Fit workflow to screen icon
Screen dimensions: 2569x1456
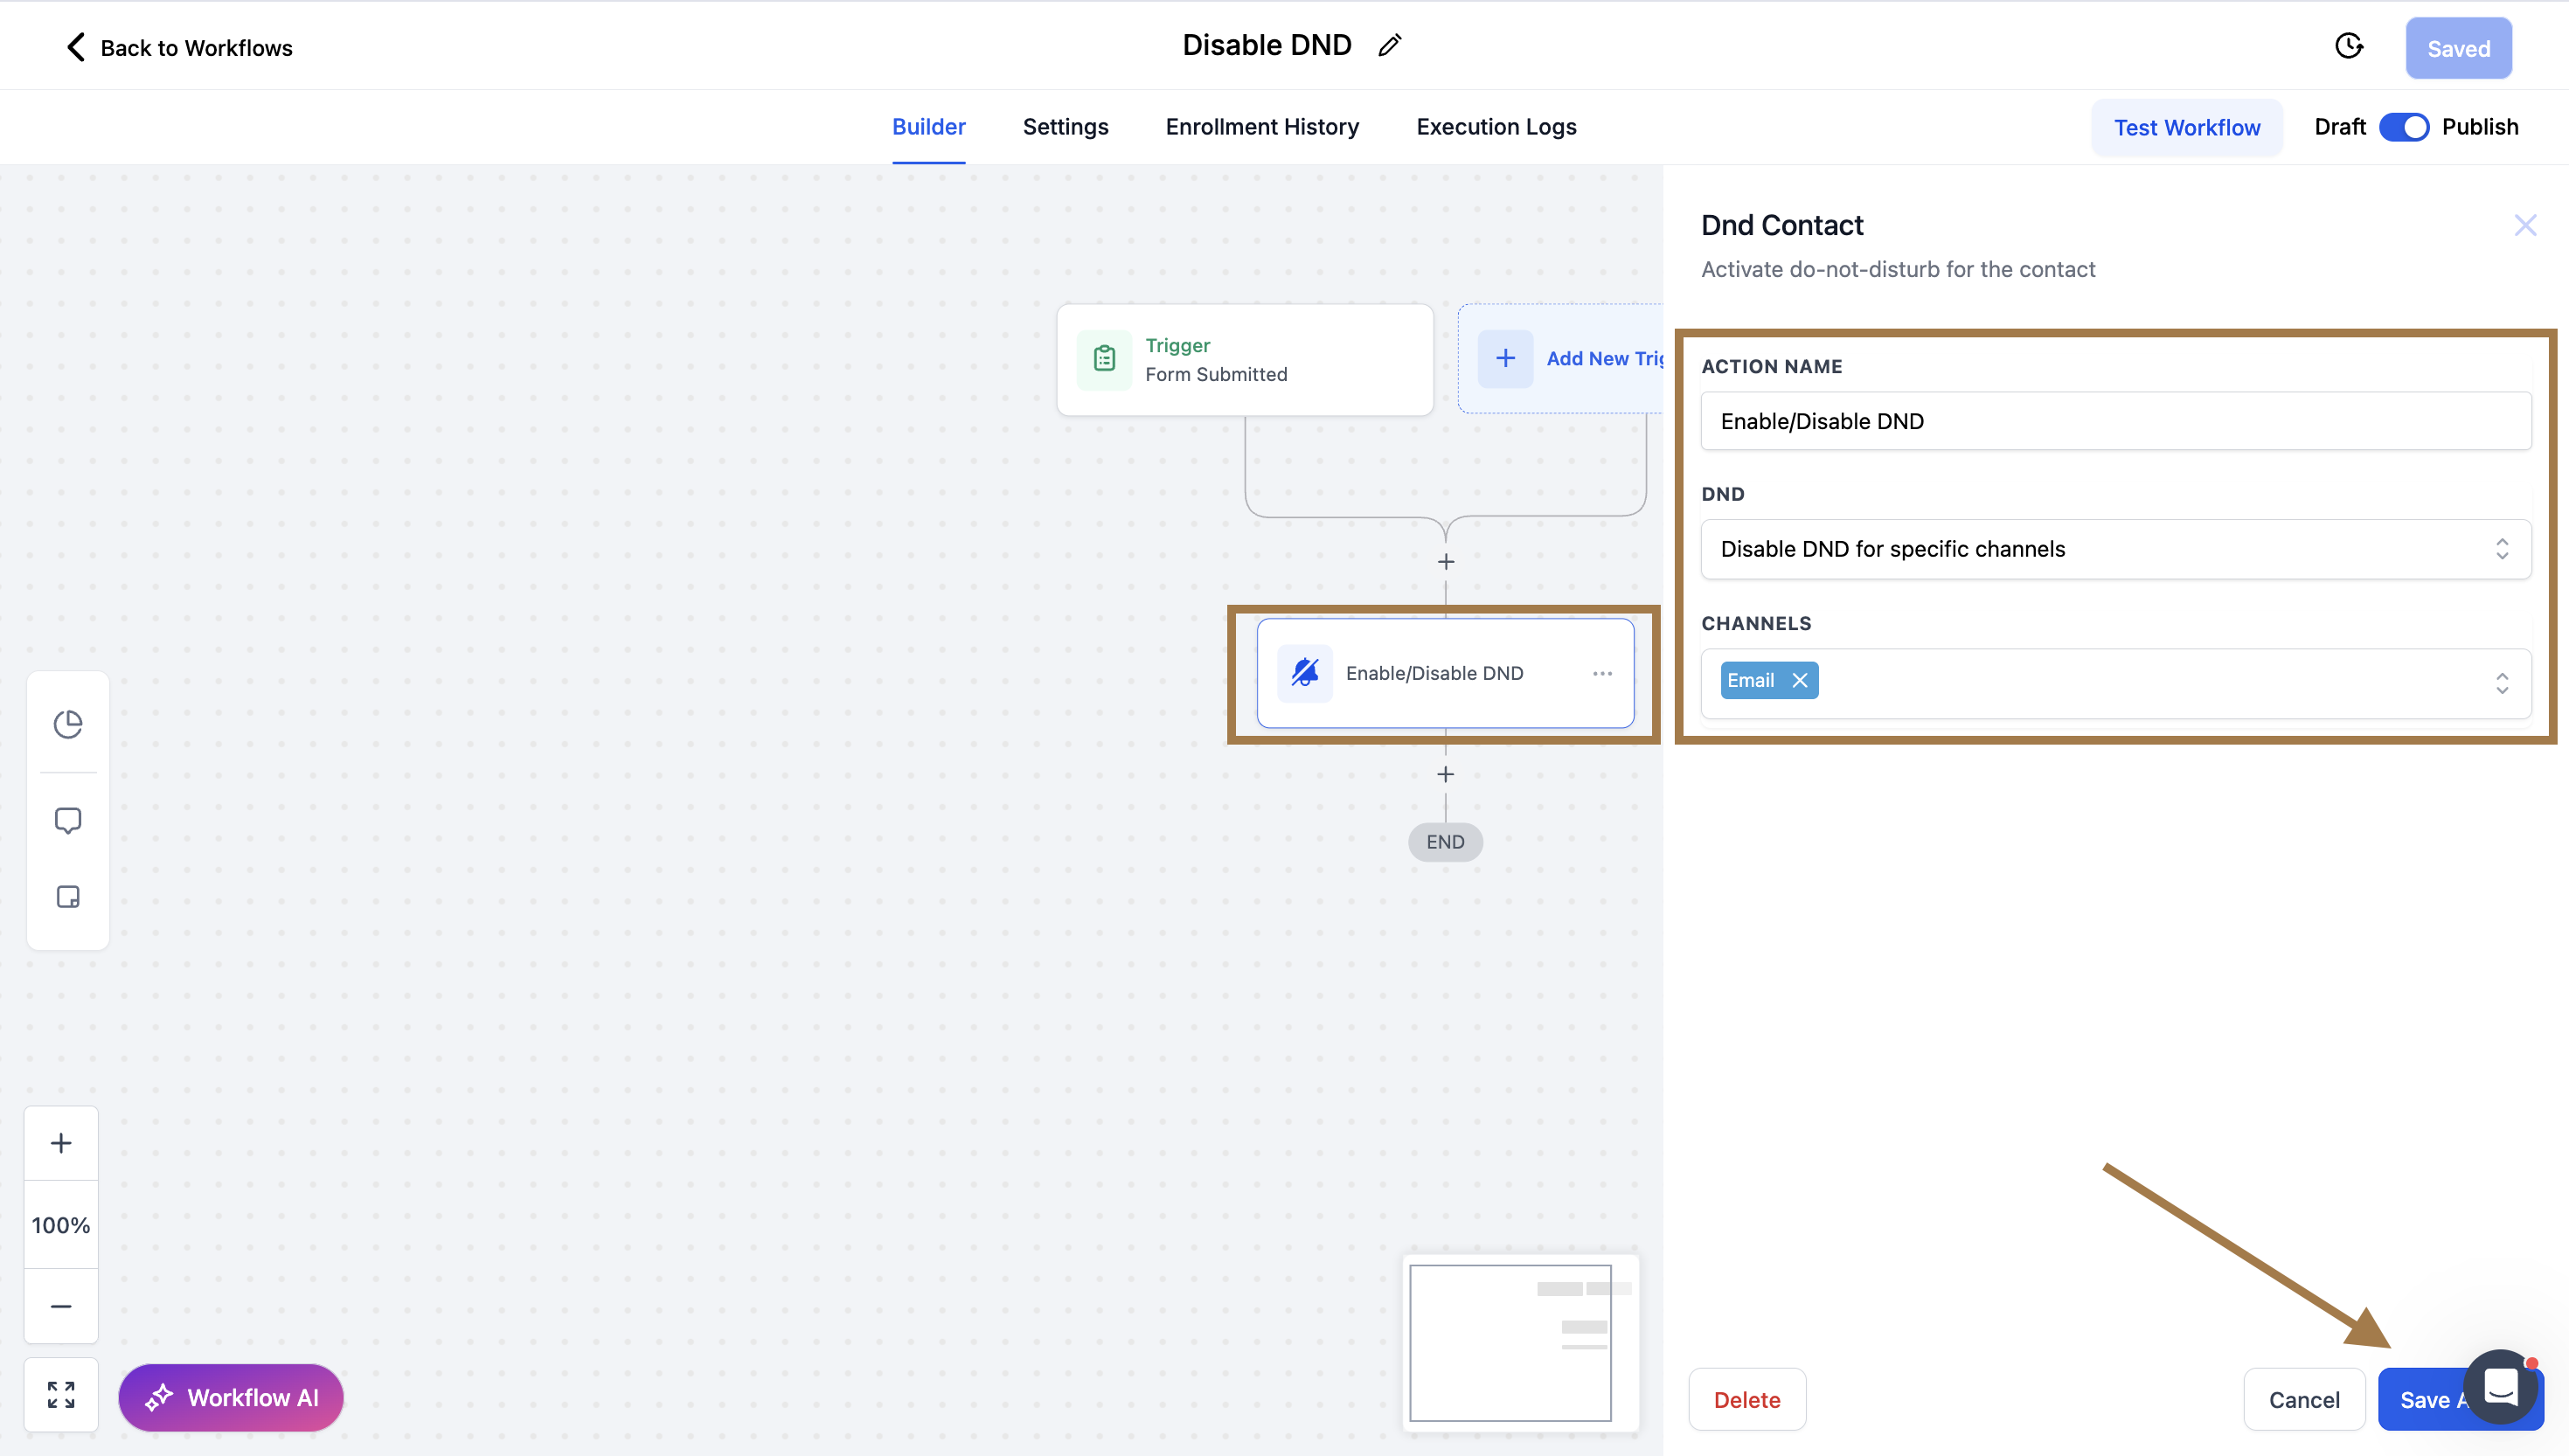tap(61, 1395)
